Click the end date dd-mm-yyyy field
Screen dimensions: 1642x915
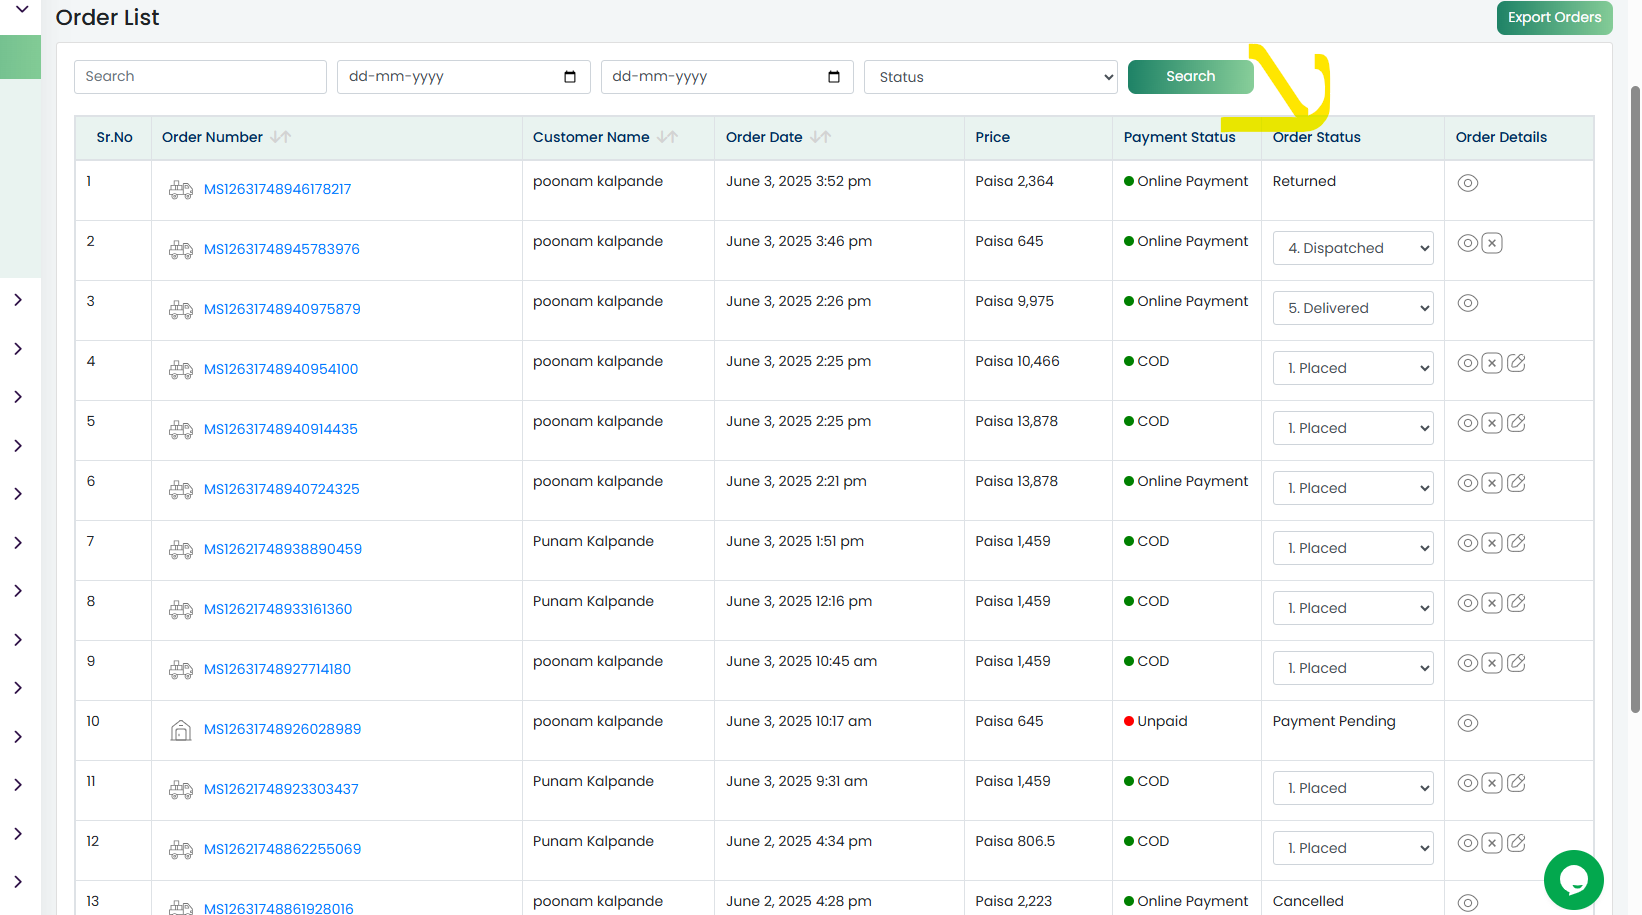point(727,77)
